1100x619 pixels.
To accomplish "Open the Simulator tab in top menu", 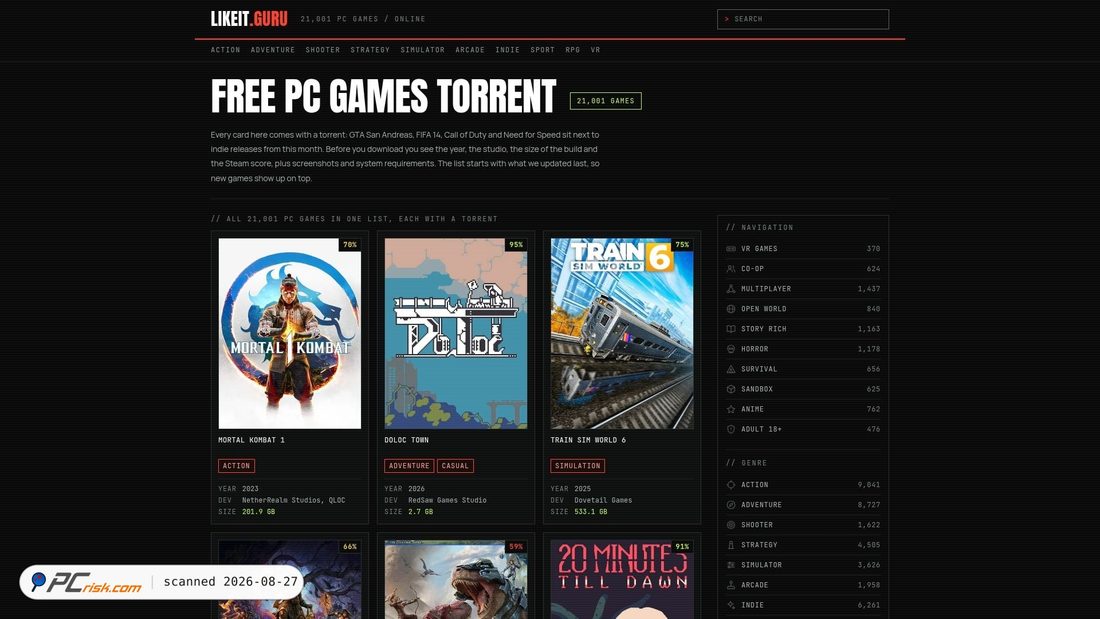I will (x=422, y=50).
